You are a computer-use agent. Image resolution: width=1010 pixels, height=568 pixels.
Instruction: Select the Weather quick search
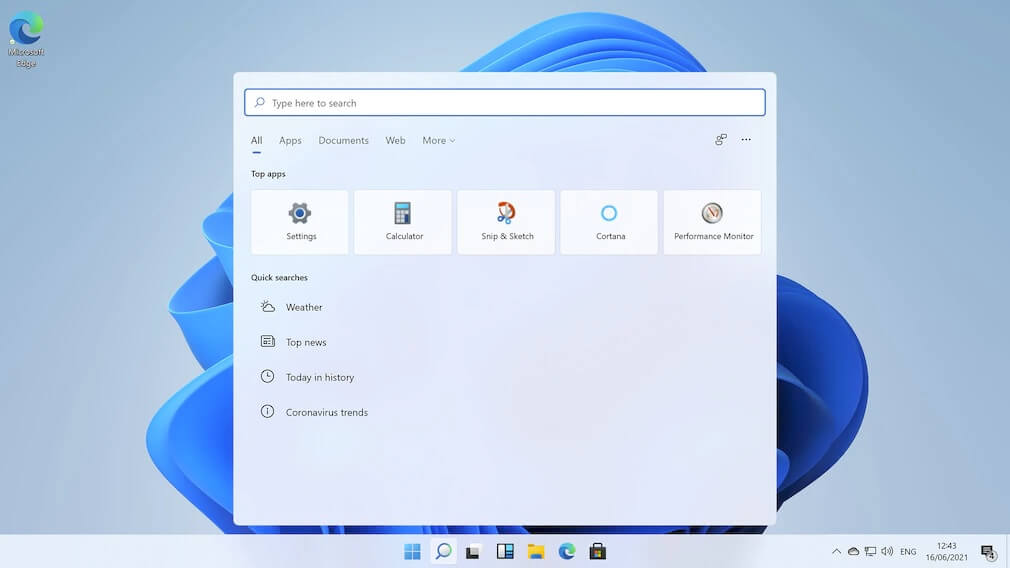tap(304, 307)
